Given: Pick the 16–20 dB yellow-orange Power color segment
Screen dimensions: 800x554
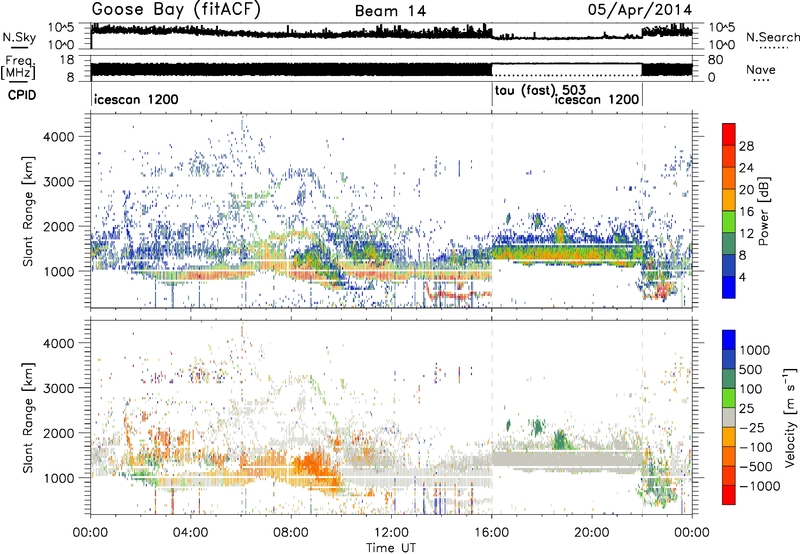Looking at the screenshot, I should (729, 200).
